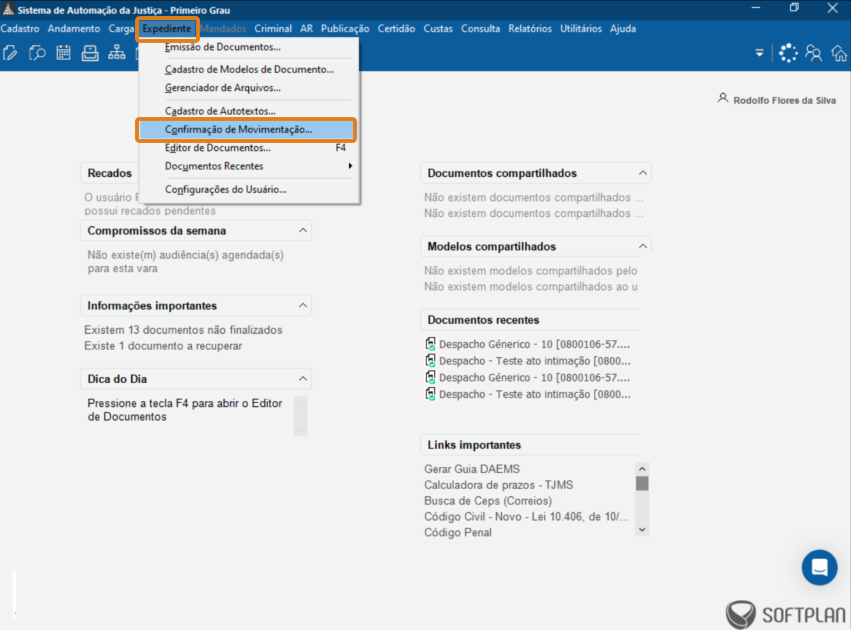Choose Confirmação de Movimentação menu entry
851x630 pixels.
point(246,130)
